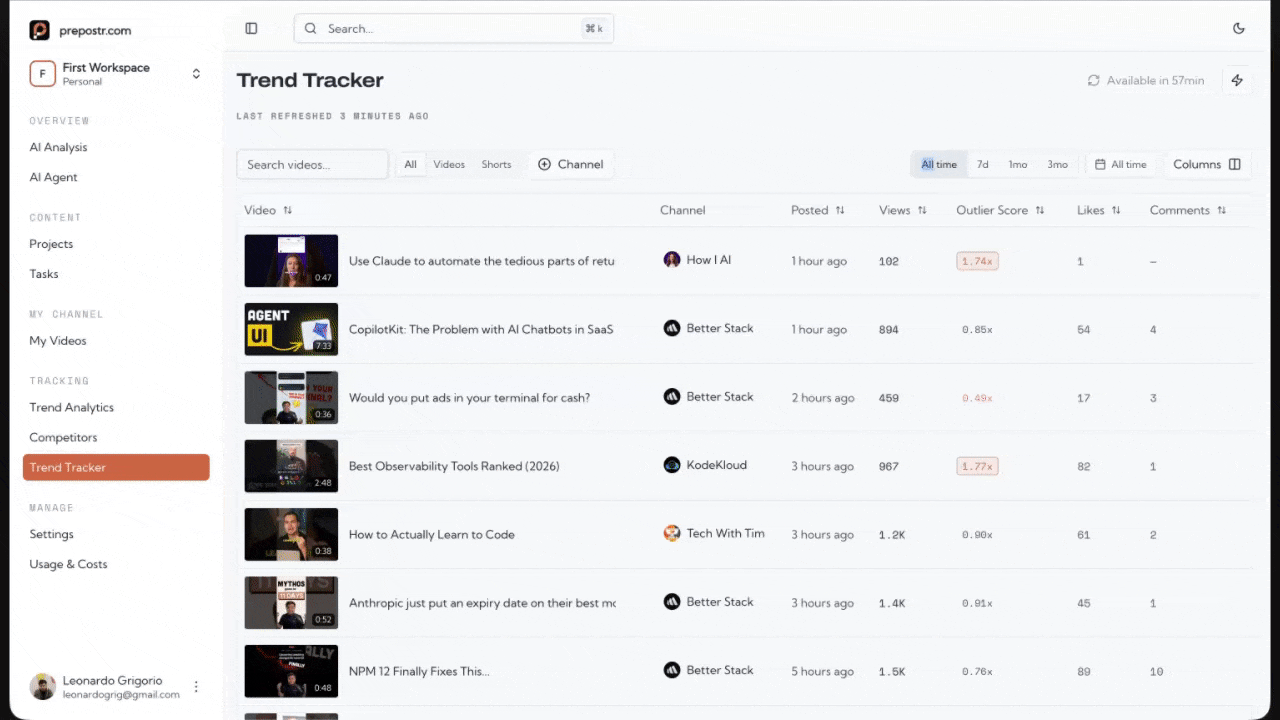Click title Anthropic just put an expiry date
This screenshot has height=720, width=1280.
(x=482, y=603)
